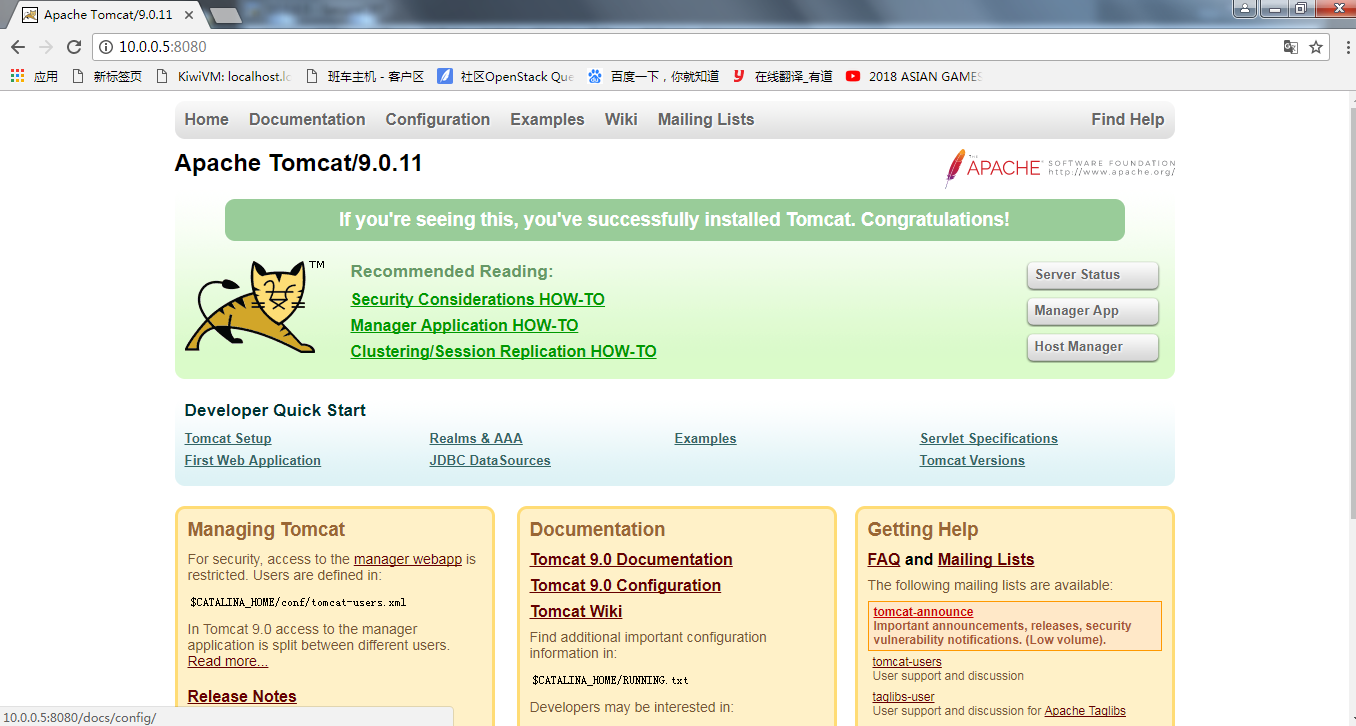Open Configuration in the Tomcat navigation
The width and height of the screenshot is (1356, 726).
(x=438, y=119)
